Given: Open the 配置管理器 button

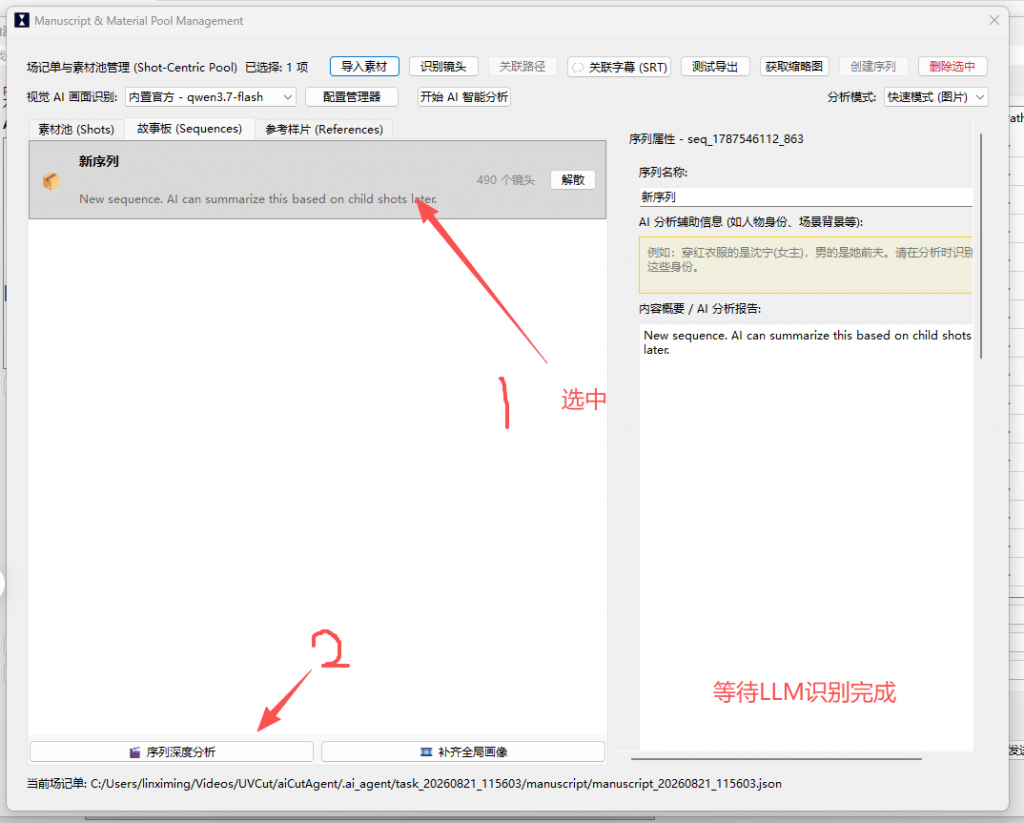Looking at the screenshot, I should [x=351, y=97].
